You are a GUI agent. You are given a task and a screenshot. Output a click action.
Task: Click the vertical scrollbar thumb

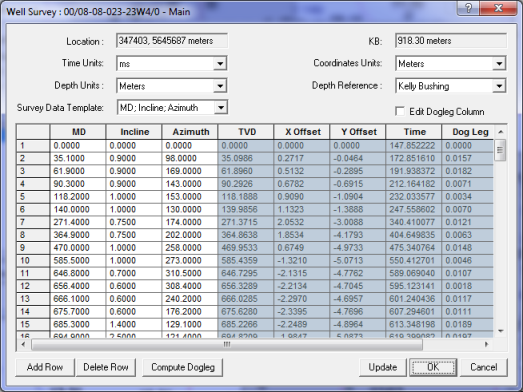(x=500, y=150)
